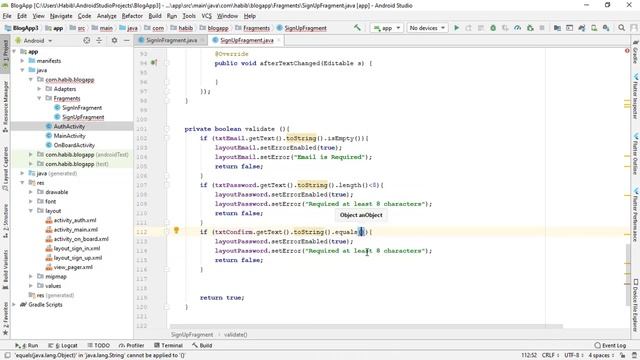Open the app run configuration dropdown

click(x=387, y=28)
